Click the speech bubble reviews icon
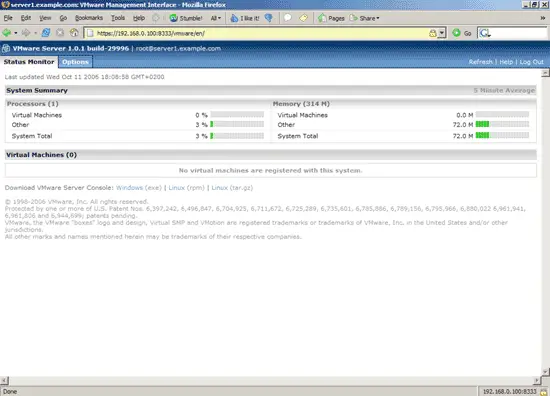This screenshot has height=396, width=550. point(288,18)
